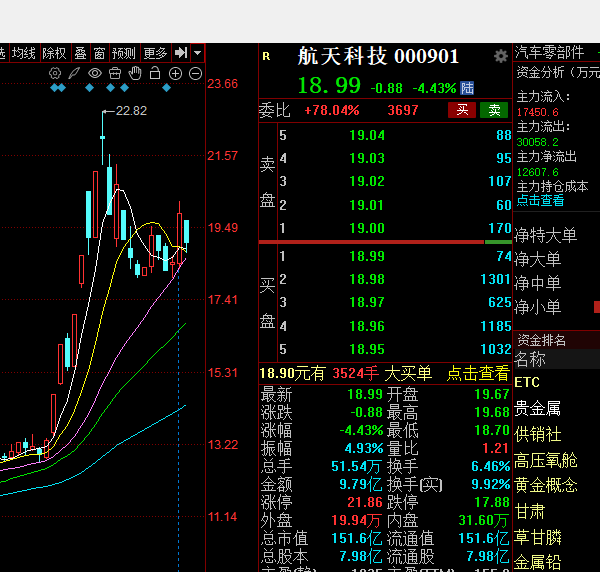600x572 pixels.
Task: Click sell level 5 price 19.04
Action: click(x=367, y=135)
